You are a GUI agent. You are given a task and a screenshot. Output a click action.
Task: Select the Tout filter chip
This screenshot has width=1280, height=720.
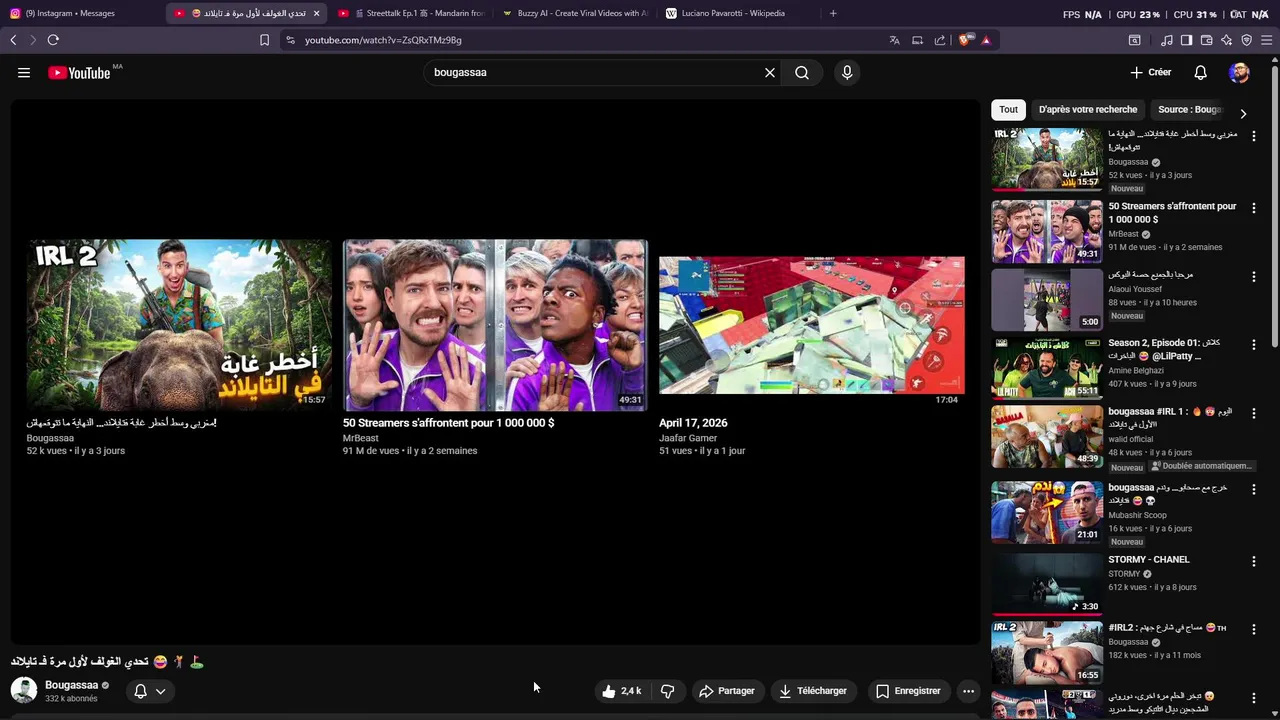(x=1008, y=110)
